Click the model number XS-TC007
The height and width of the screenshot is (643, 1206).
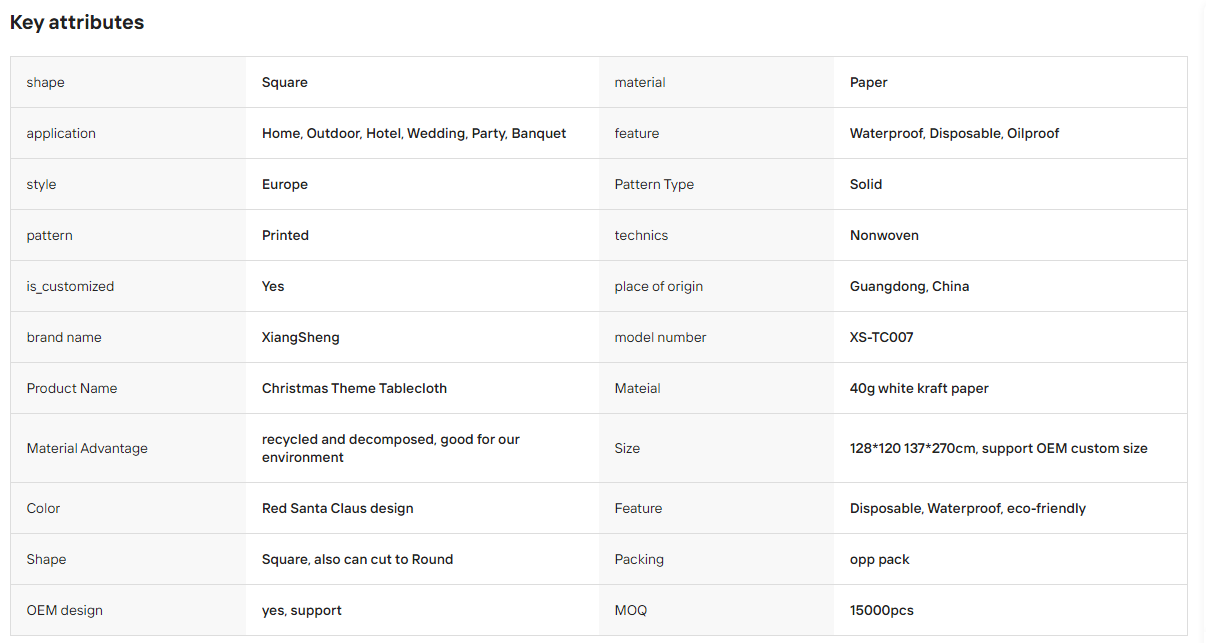[x=881, y=337]
